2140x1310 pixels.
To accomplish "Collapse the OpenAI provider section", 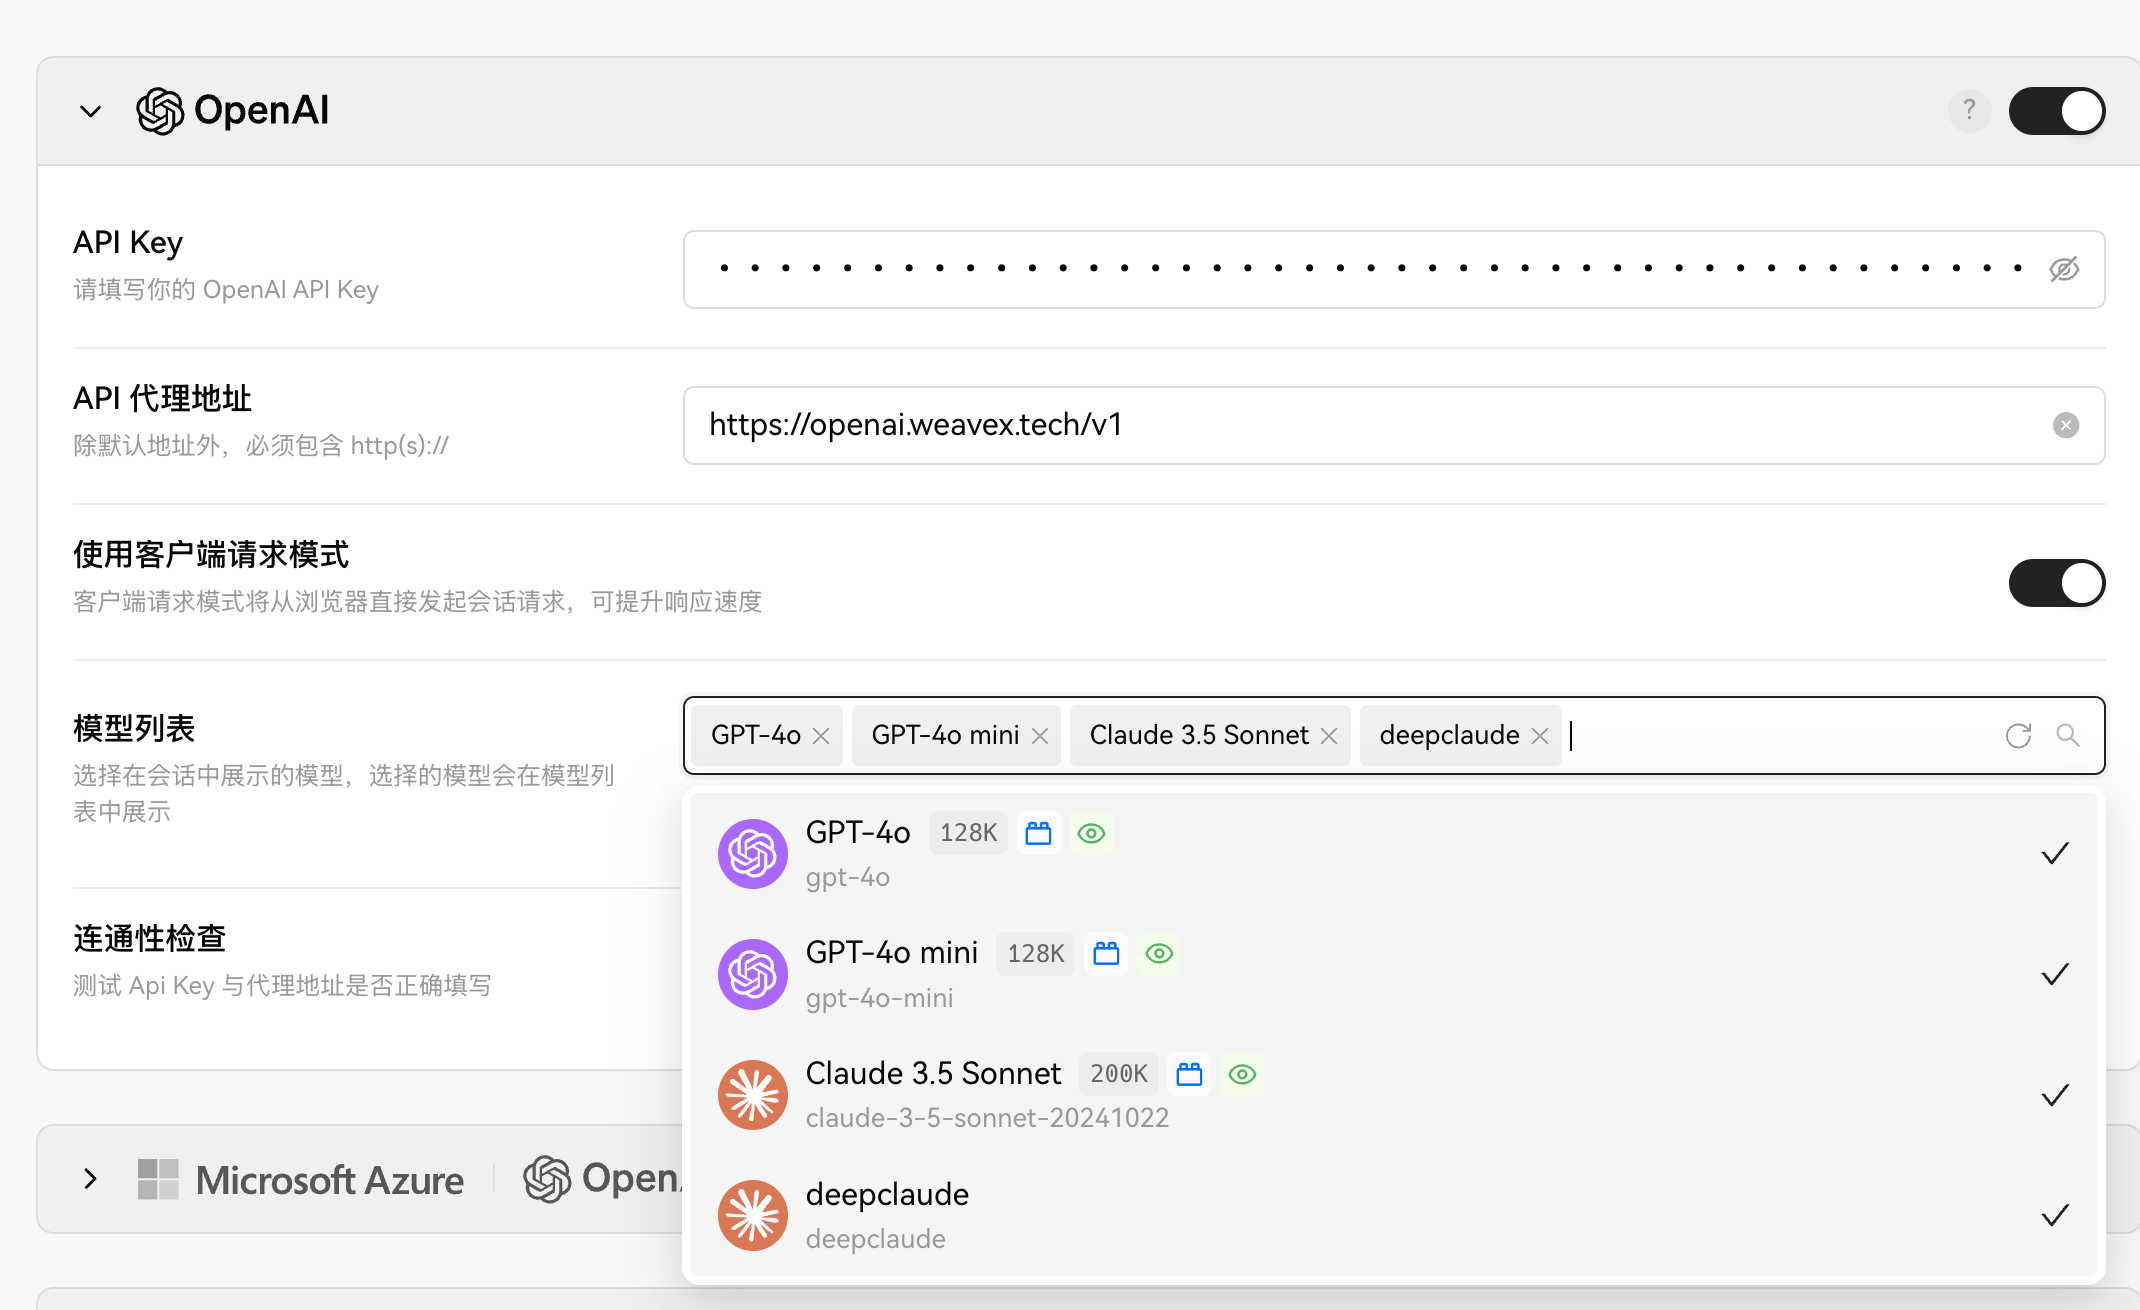I will point(91,111).
